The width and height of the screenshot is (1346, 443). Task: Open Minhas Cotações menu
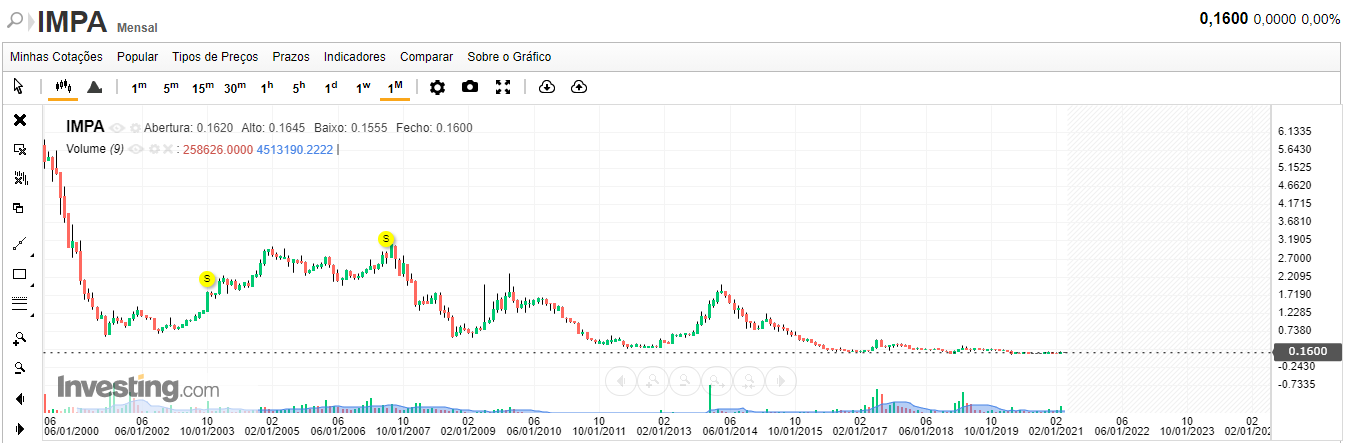(x=56, y=57)
